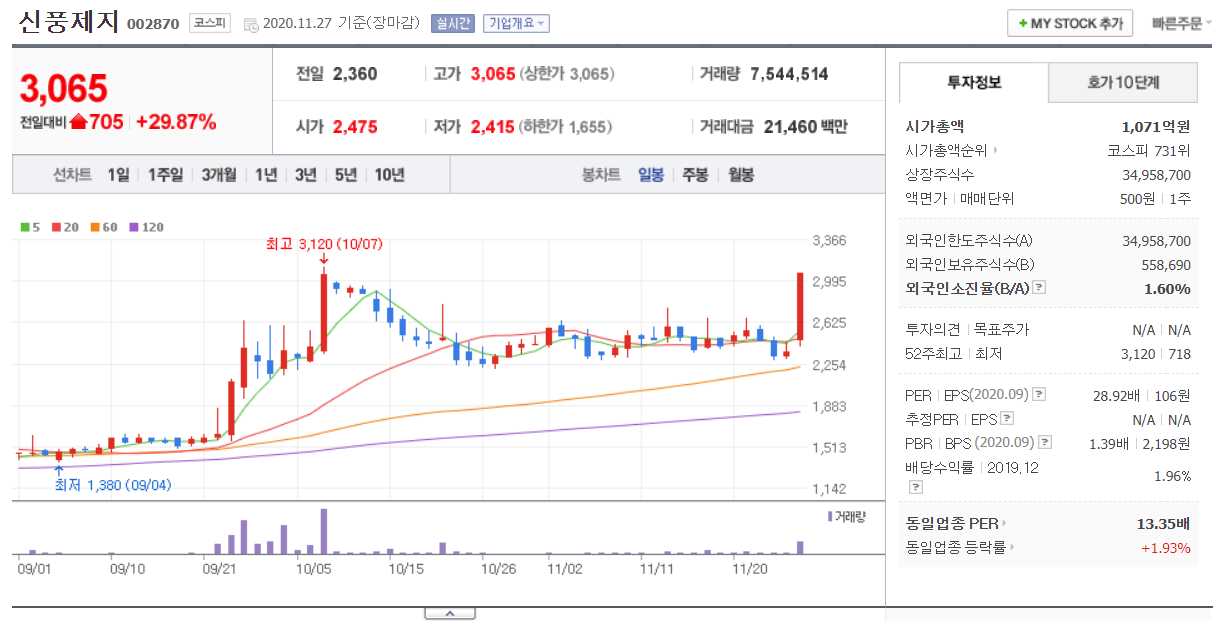This screenshot has width=1227, height=621.
Task: Click the stock code 002870
Action: pyautogui.click(x=152, y=25)
